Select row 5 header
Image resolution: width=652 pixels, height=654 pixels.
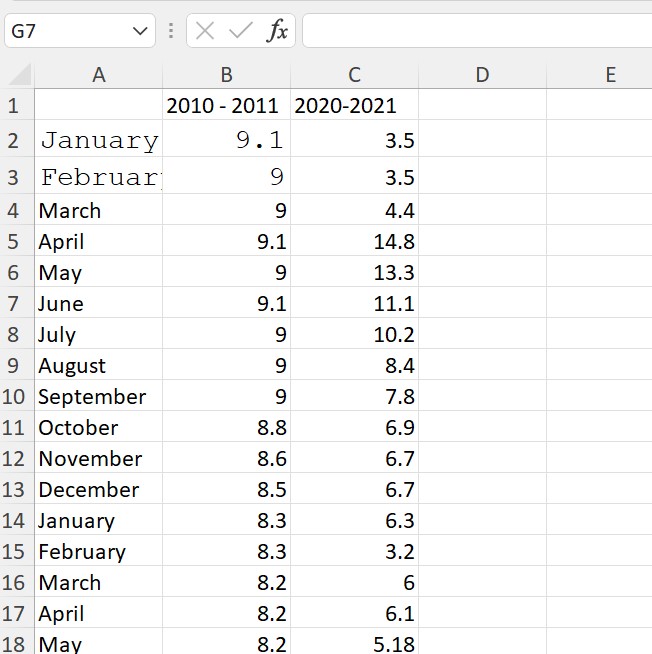click(17, 241)
